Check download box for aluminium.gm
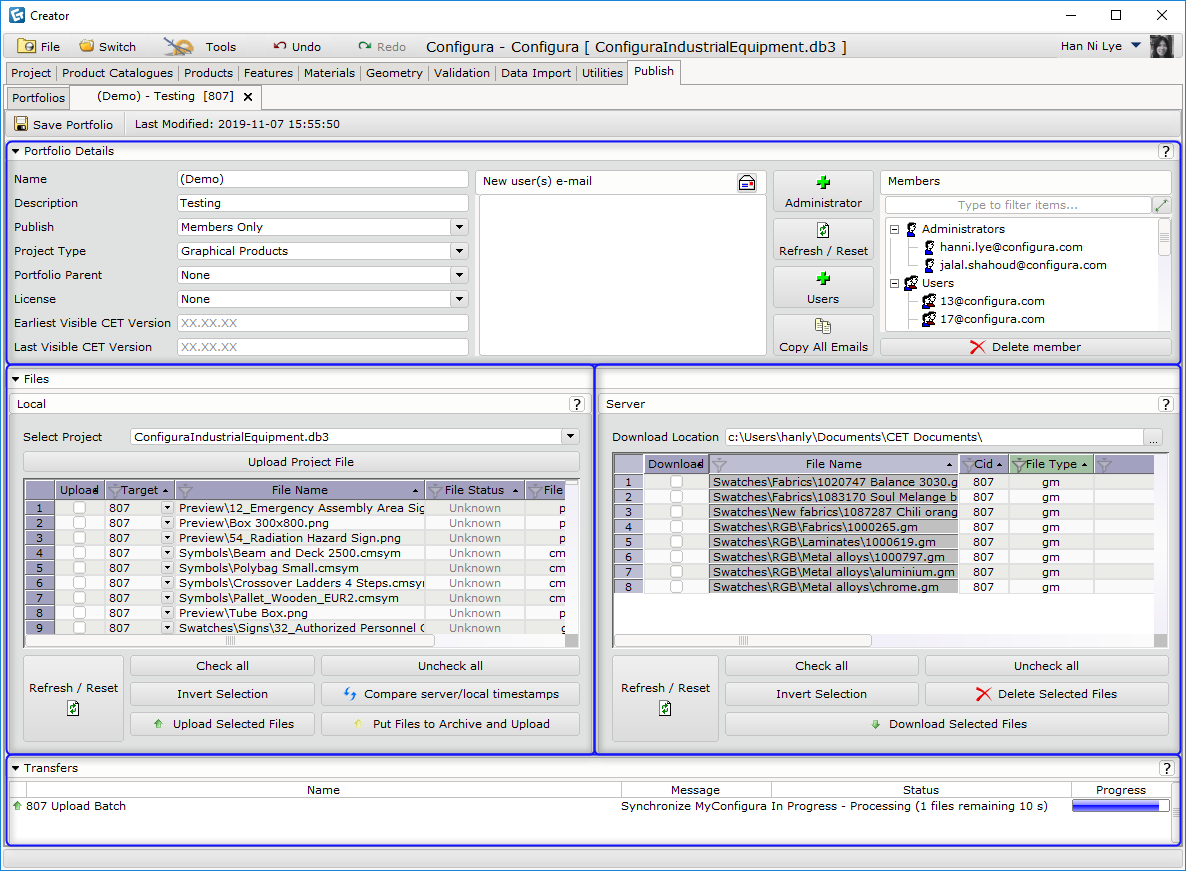1186x871 pixels. [676, 572]
